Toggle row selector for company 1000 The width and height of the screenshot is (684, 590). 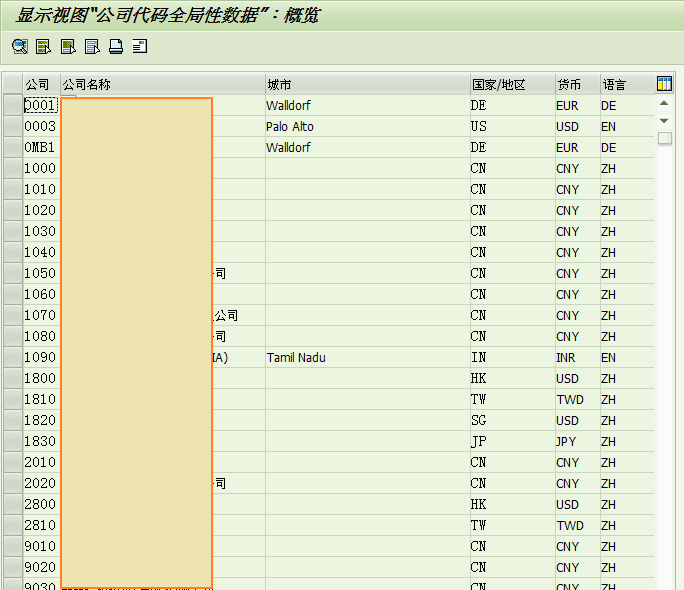[x=13, y=168]
